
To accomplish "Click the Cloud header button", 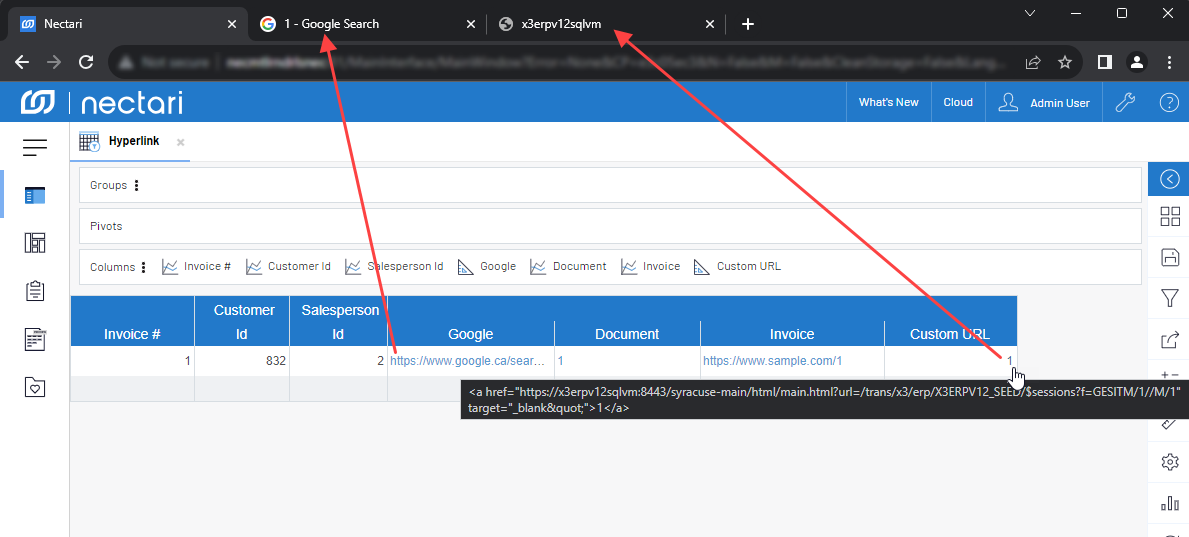I will click(957, 102).
